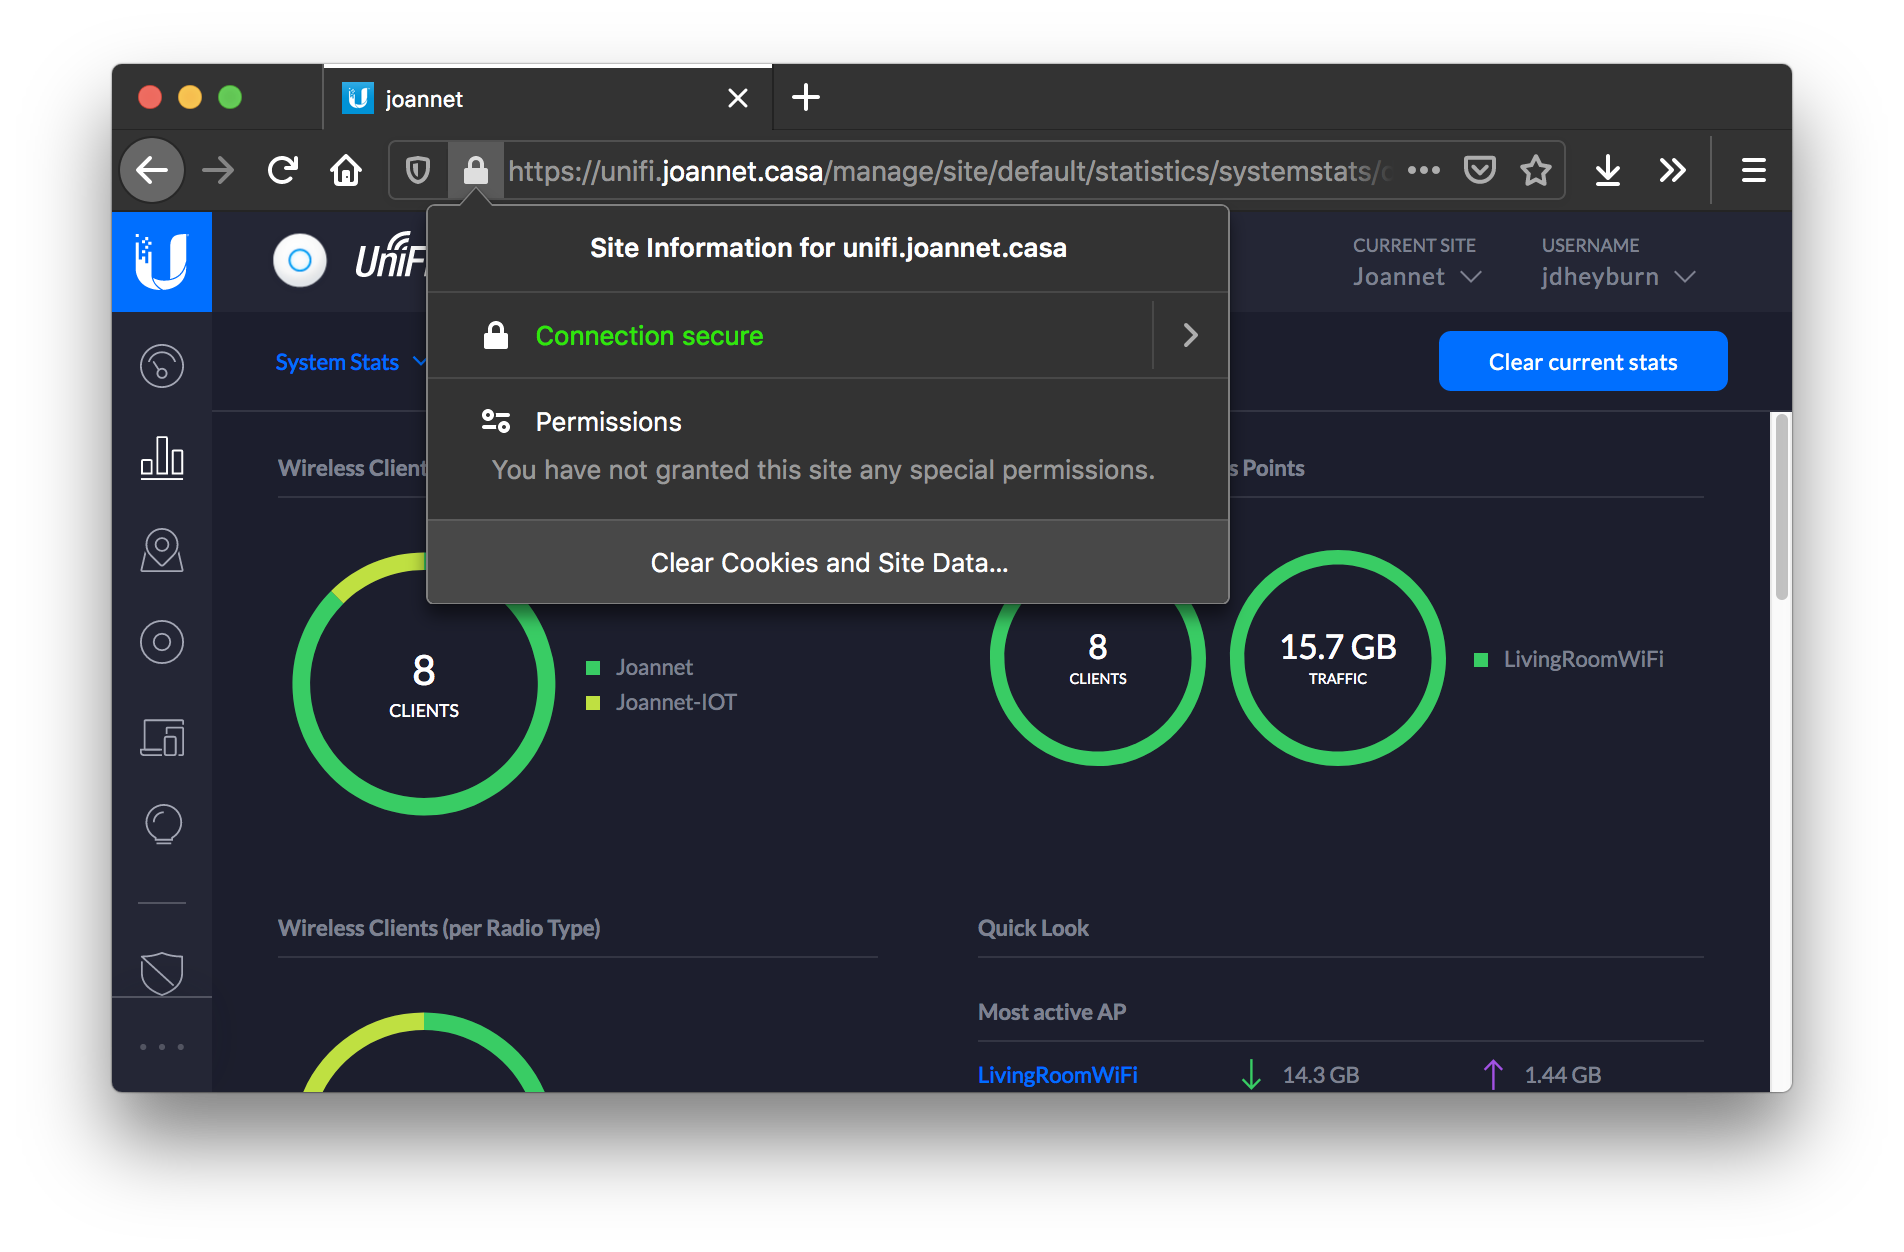This screenshot has height=1252, width=1904.
Task: Click the Permissions heading in popup
Action: 608,421
